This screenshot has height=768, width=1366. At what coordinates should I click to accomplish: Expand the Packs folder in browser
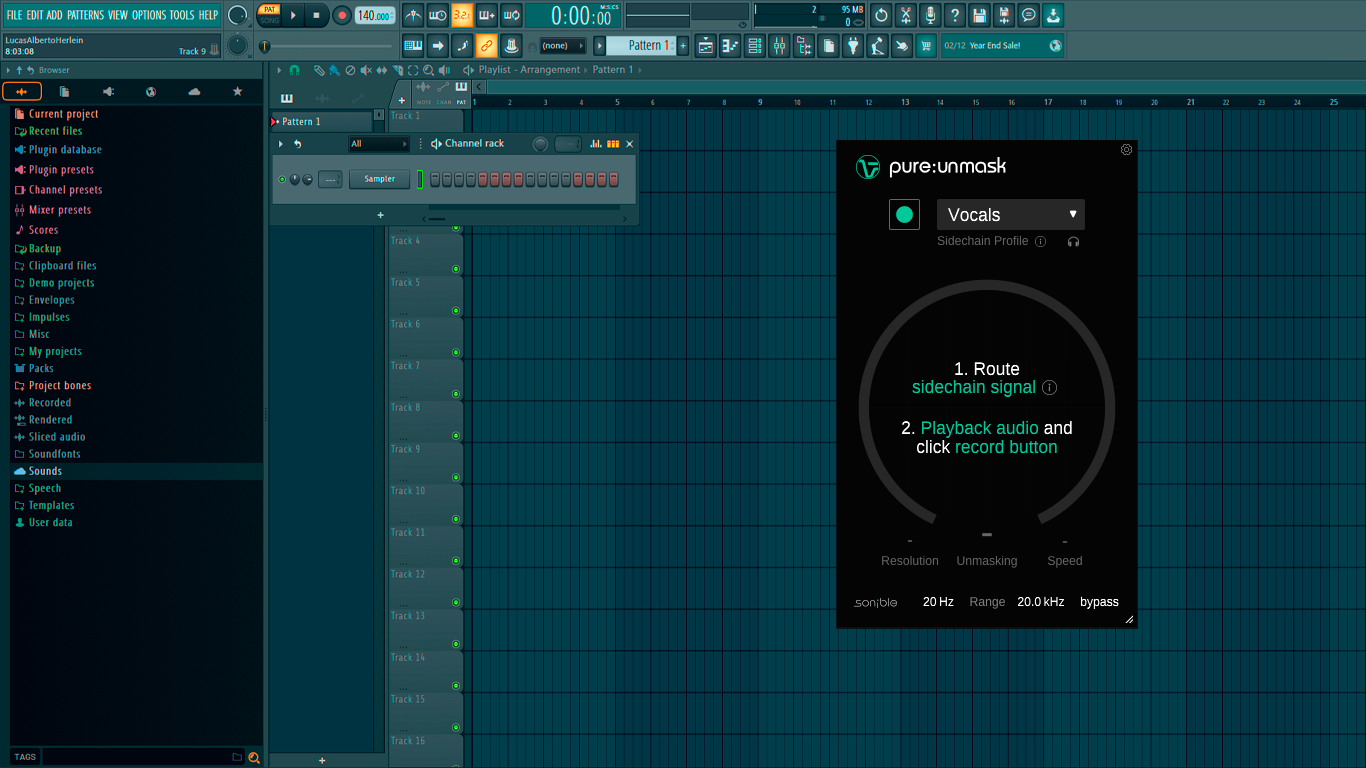pyautogui.click(x=41, y=368)
